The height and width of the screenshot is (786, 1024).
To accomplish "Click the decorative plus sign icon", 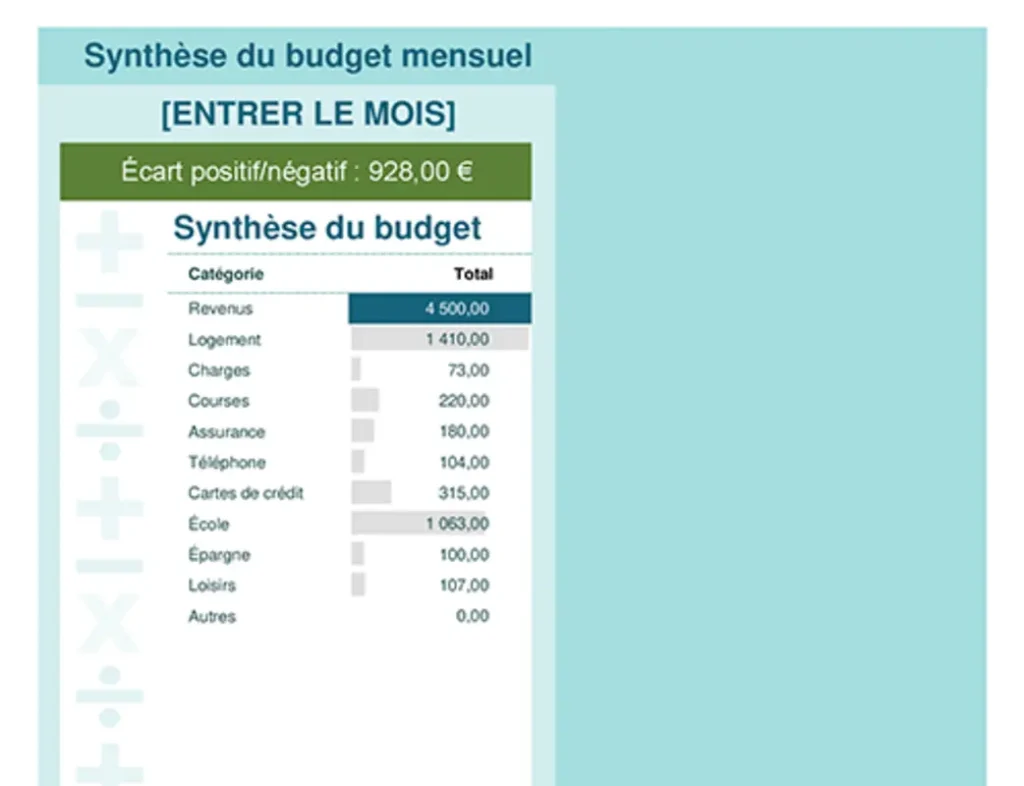I will pyautogui.click(x=110, y=235).
